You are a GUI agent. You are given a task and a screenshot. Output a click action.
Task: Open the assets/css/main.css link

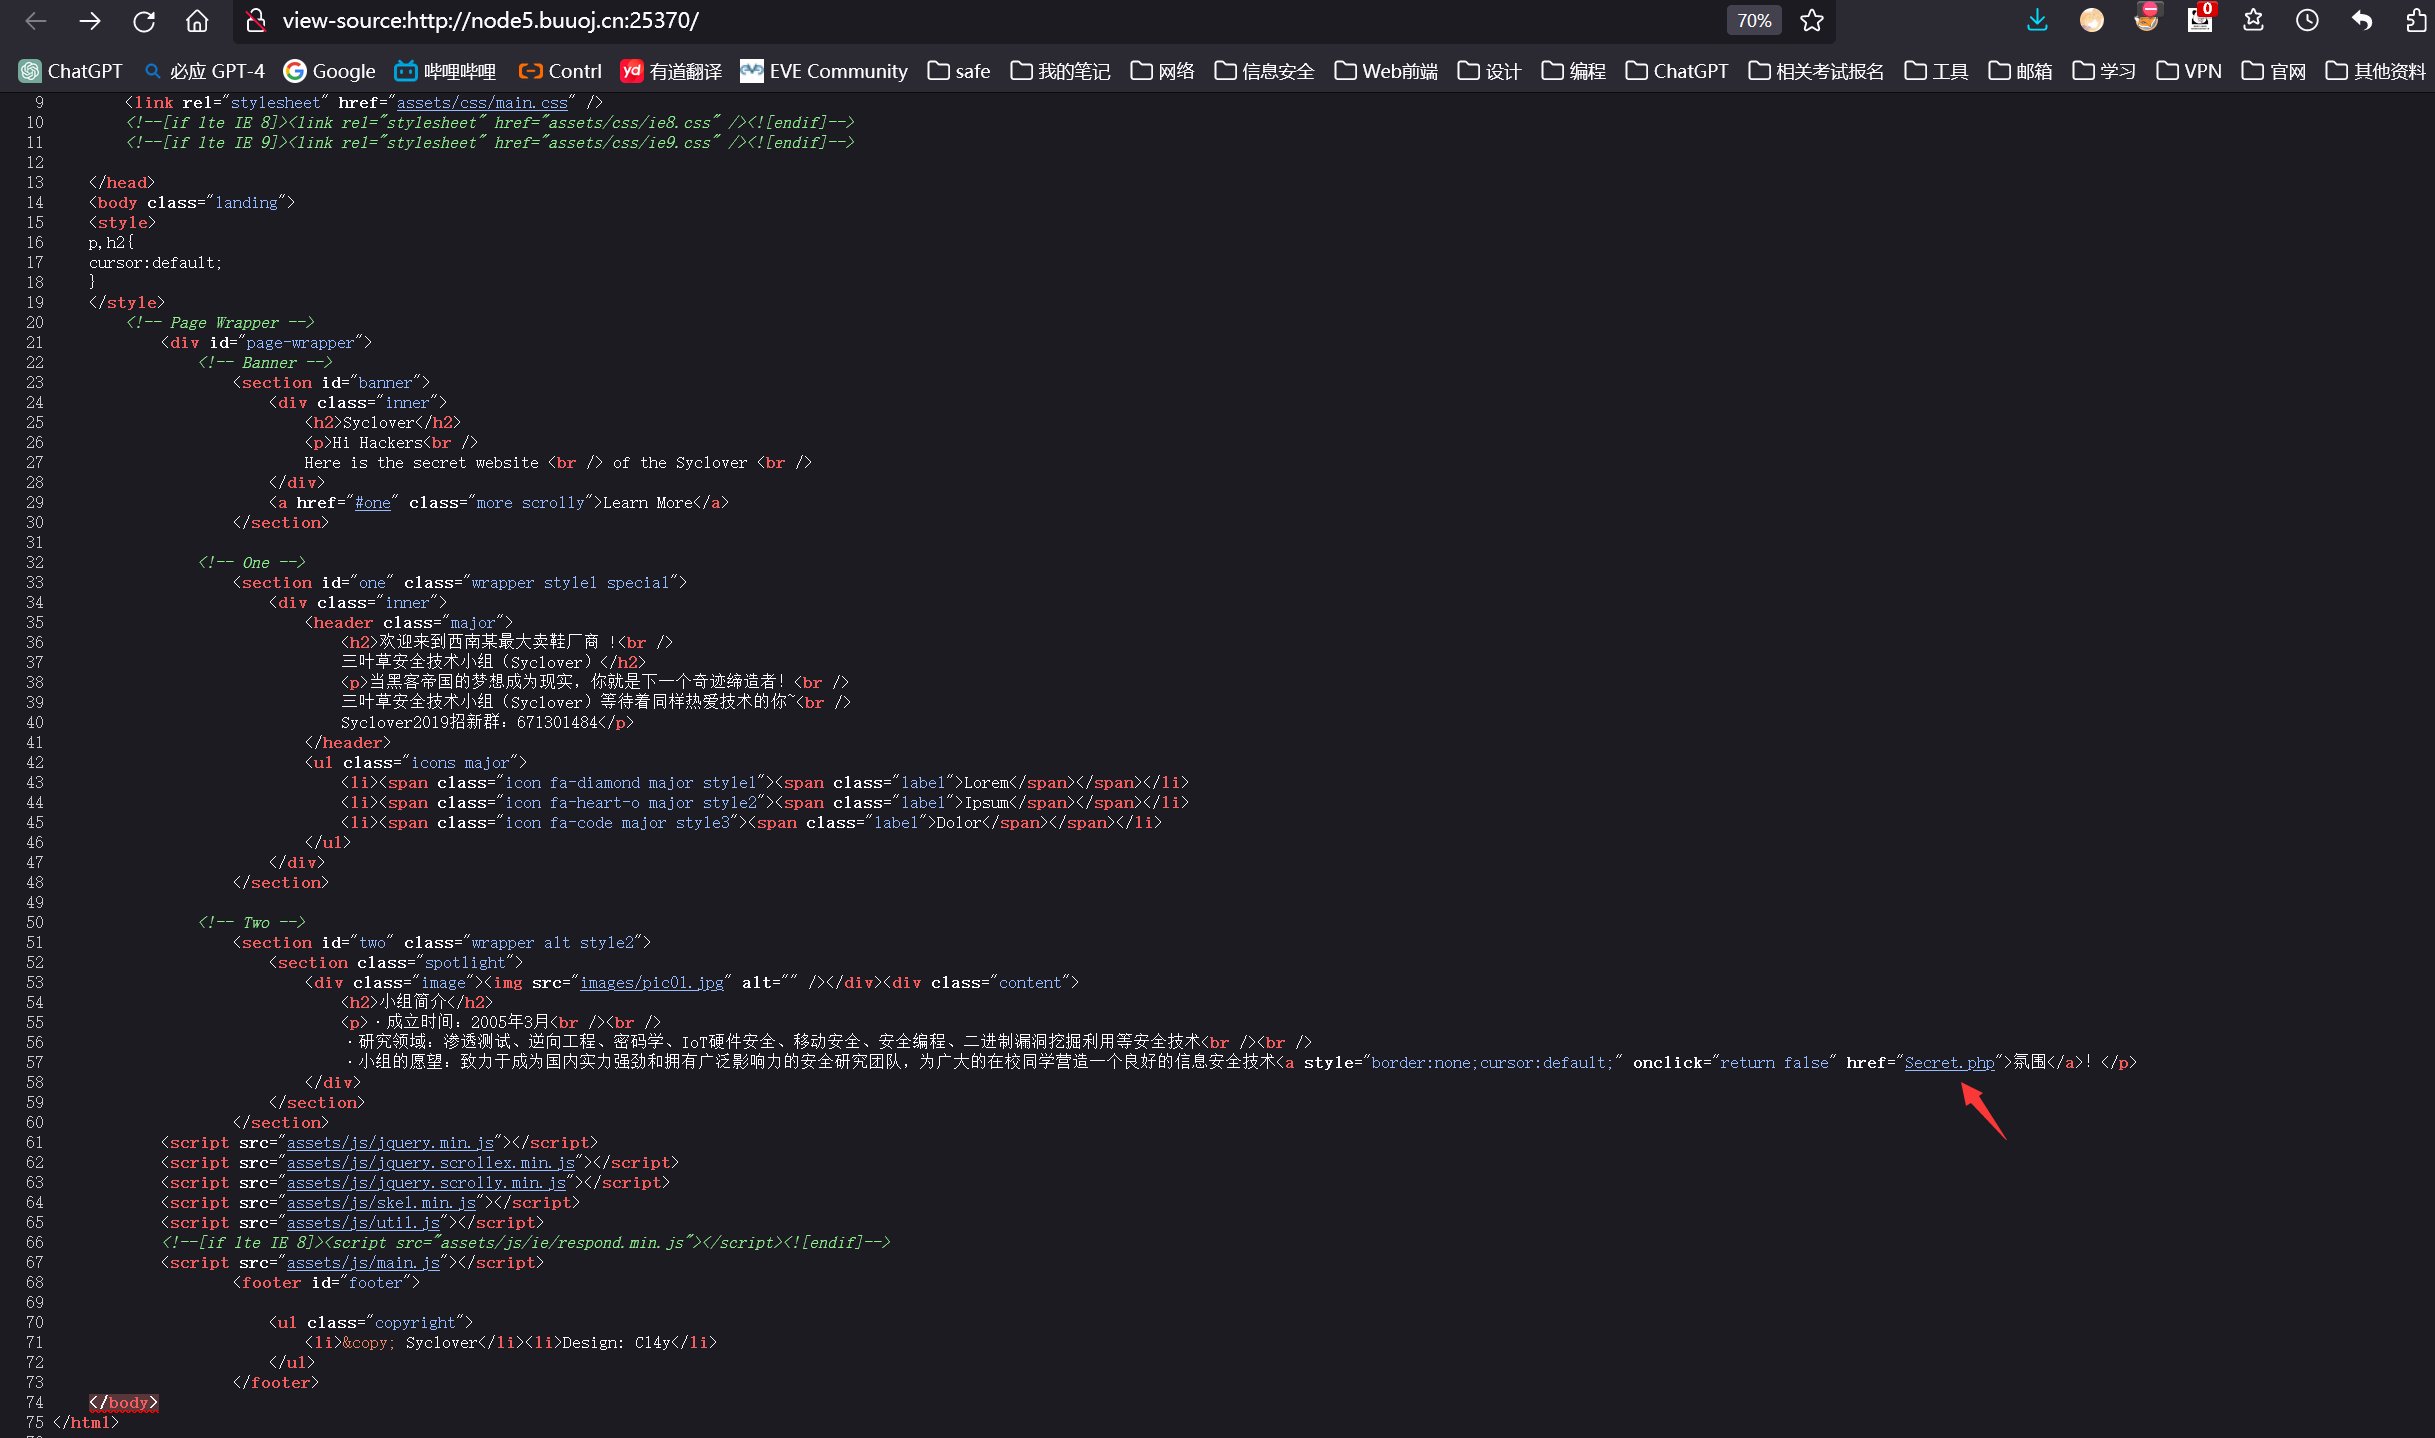482,103
